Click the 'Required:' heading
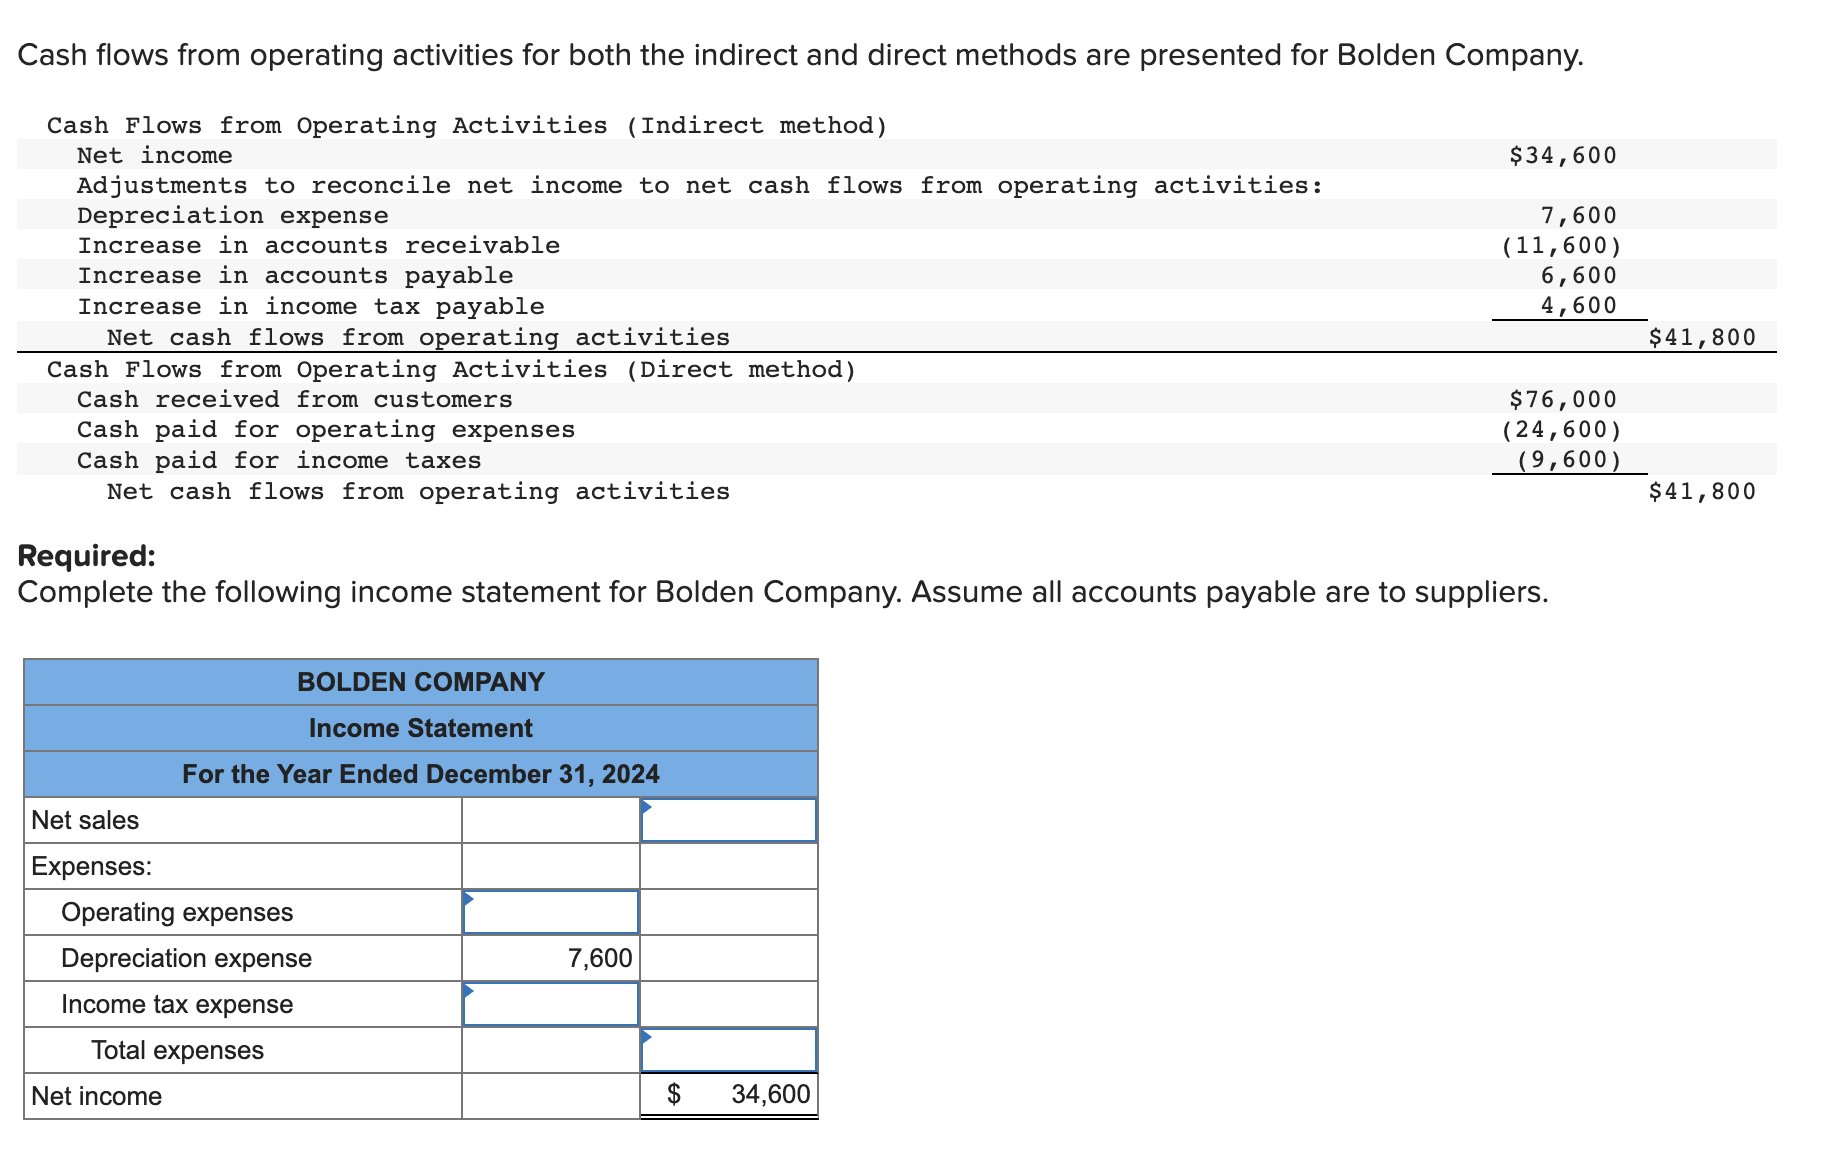Viewport: 1826px width, 1163px height. [87, 555]
